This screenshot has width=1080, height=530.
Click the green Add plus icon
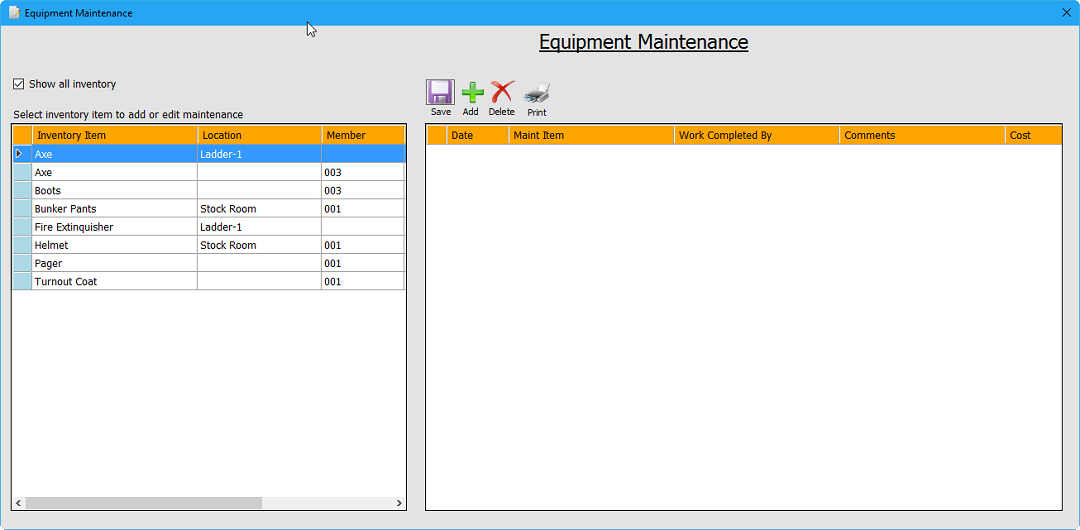pyautogui.click(x=472, y=93)
